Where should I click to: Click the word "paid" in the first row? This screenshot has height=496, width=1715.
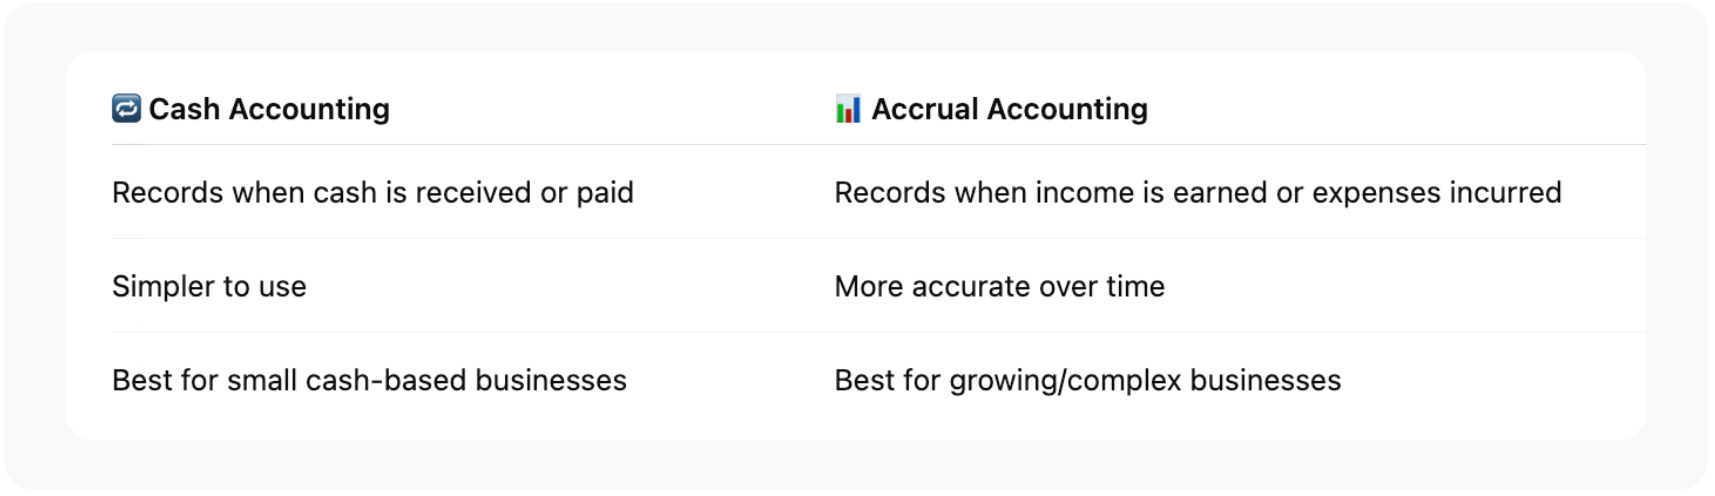click(605, 193)
